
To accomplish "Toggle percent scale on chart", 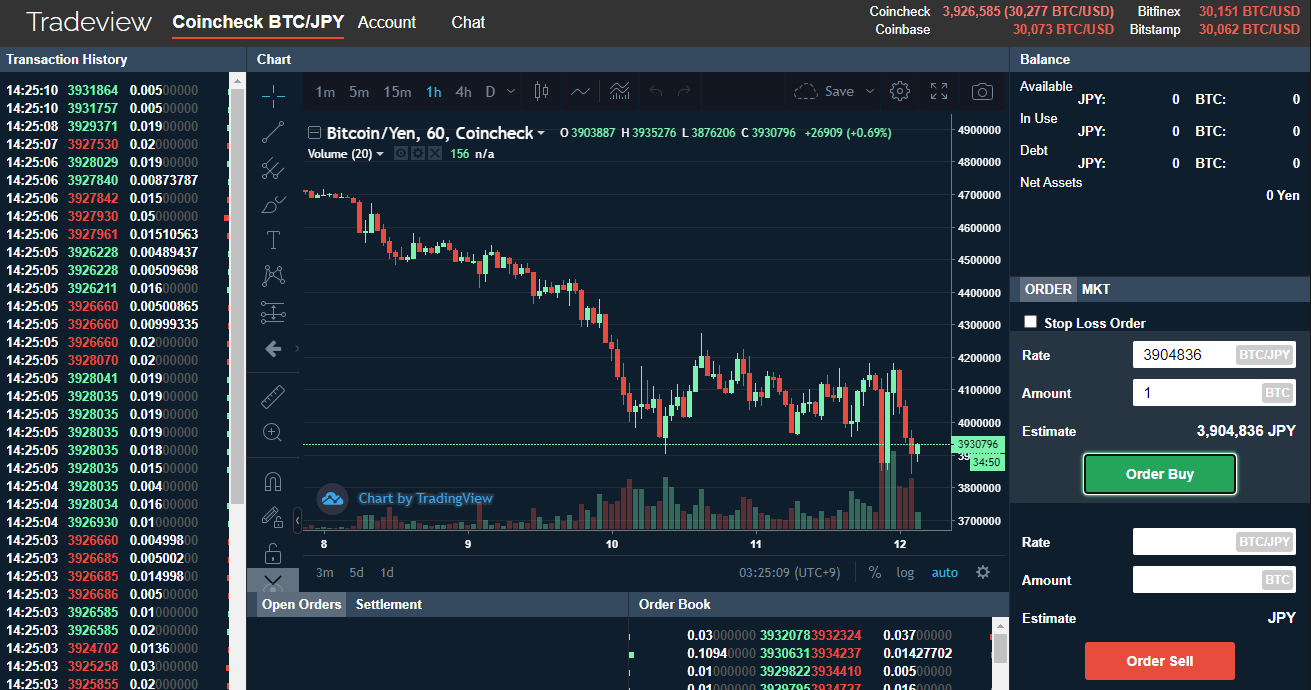I will click(x=875, y=573).
